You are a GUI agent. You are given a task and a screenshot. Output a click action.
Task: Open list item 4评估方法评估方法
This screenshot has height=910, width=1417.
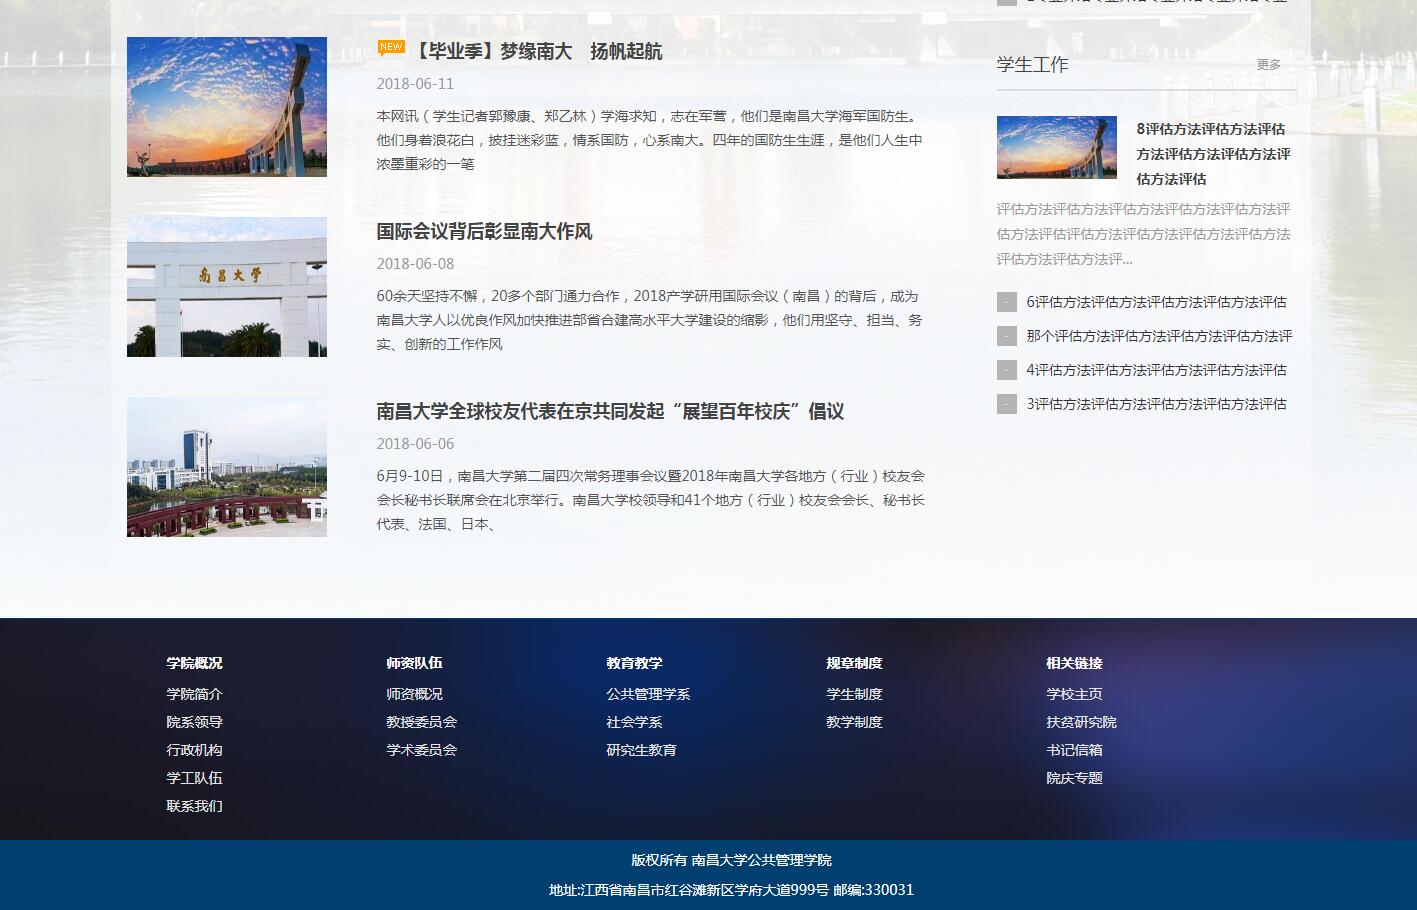[x=1156, y=370]
